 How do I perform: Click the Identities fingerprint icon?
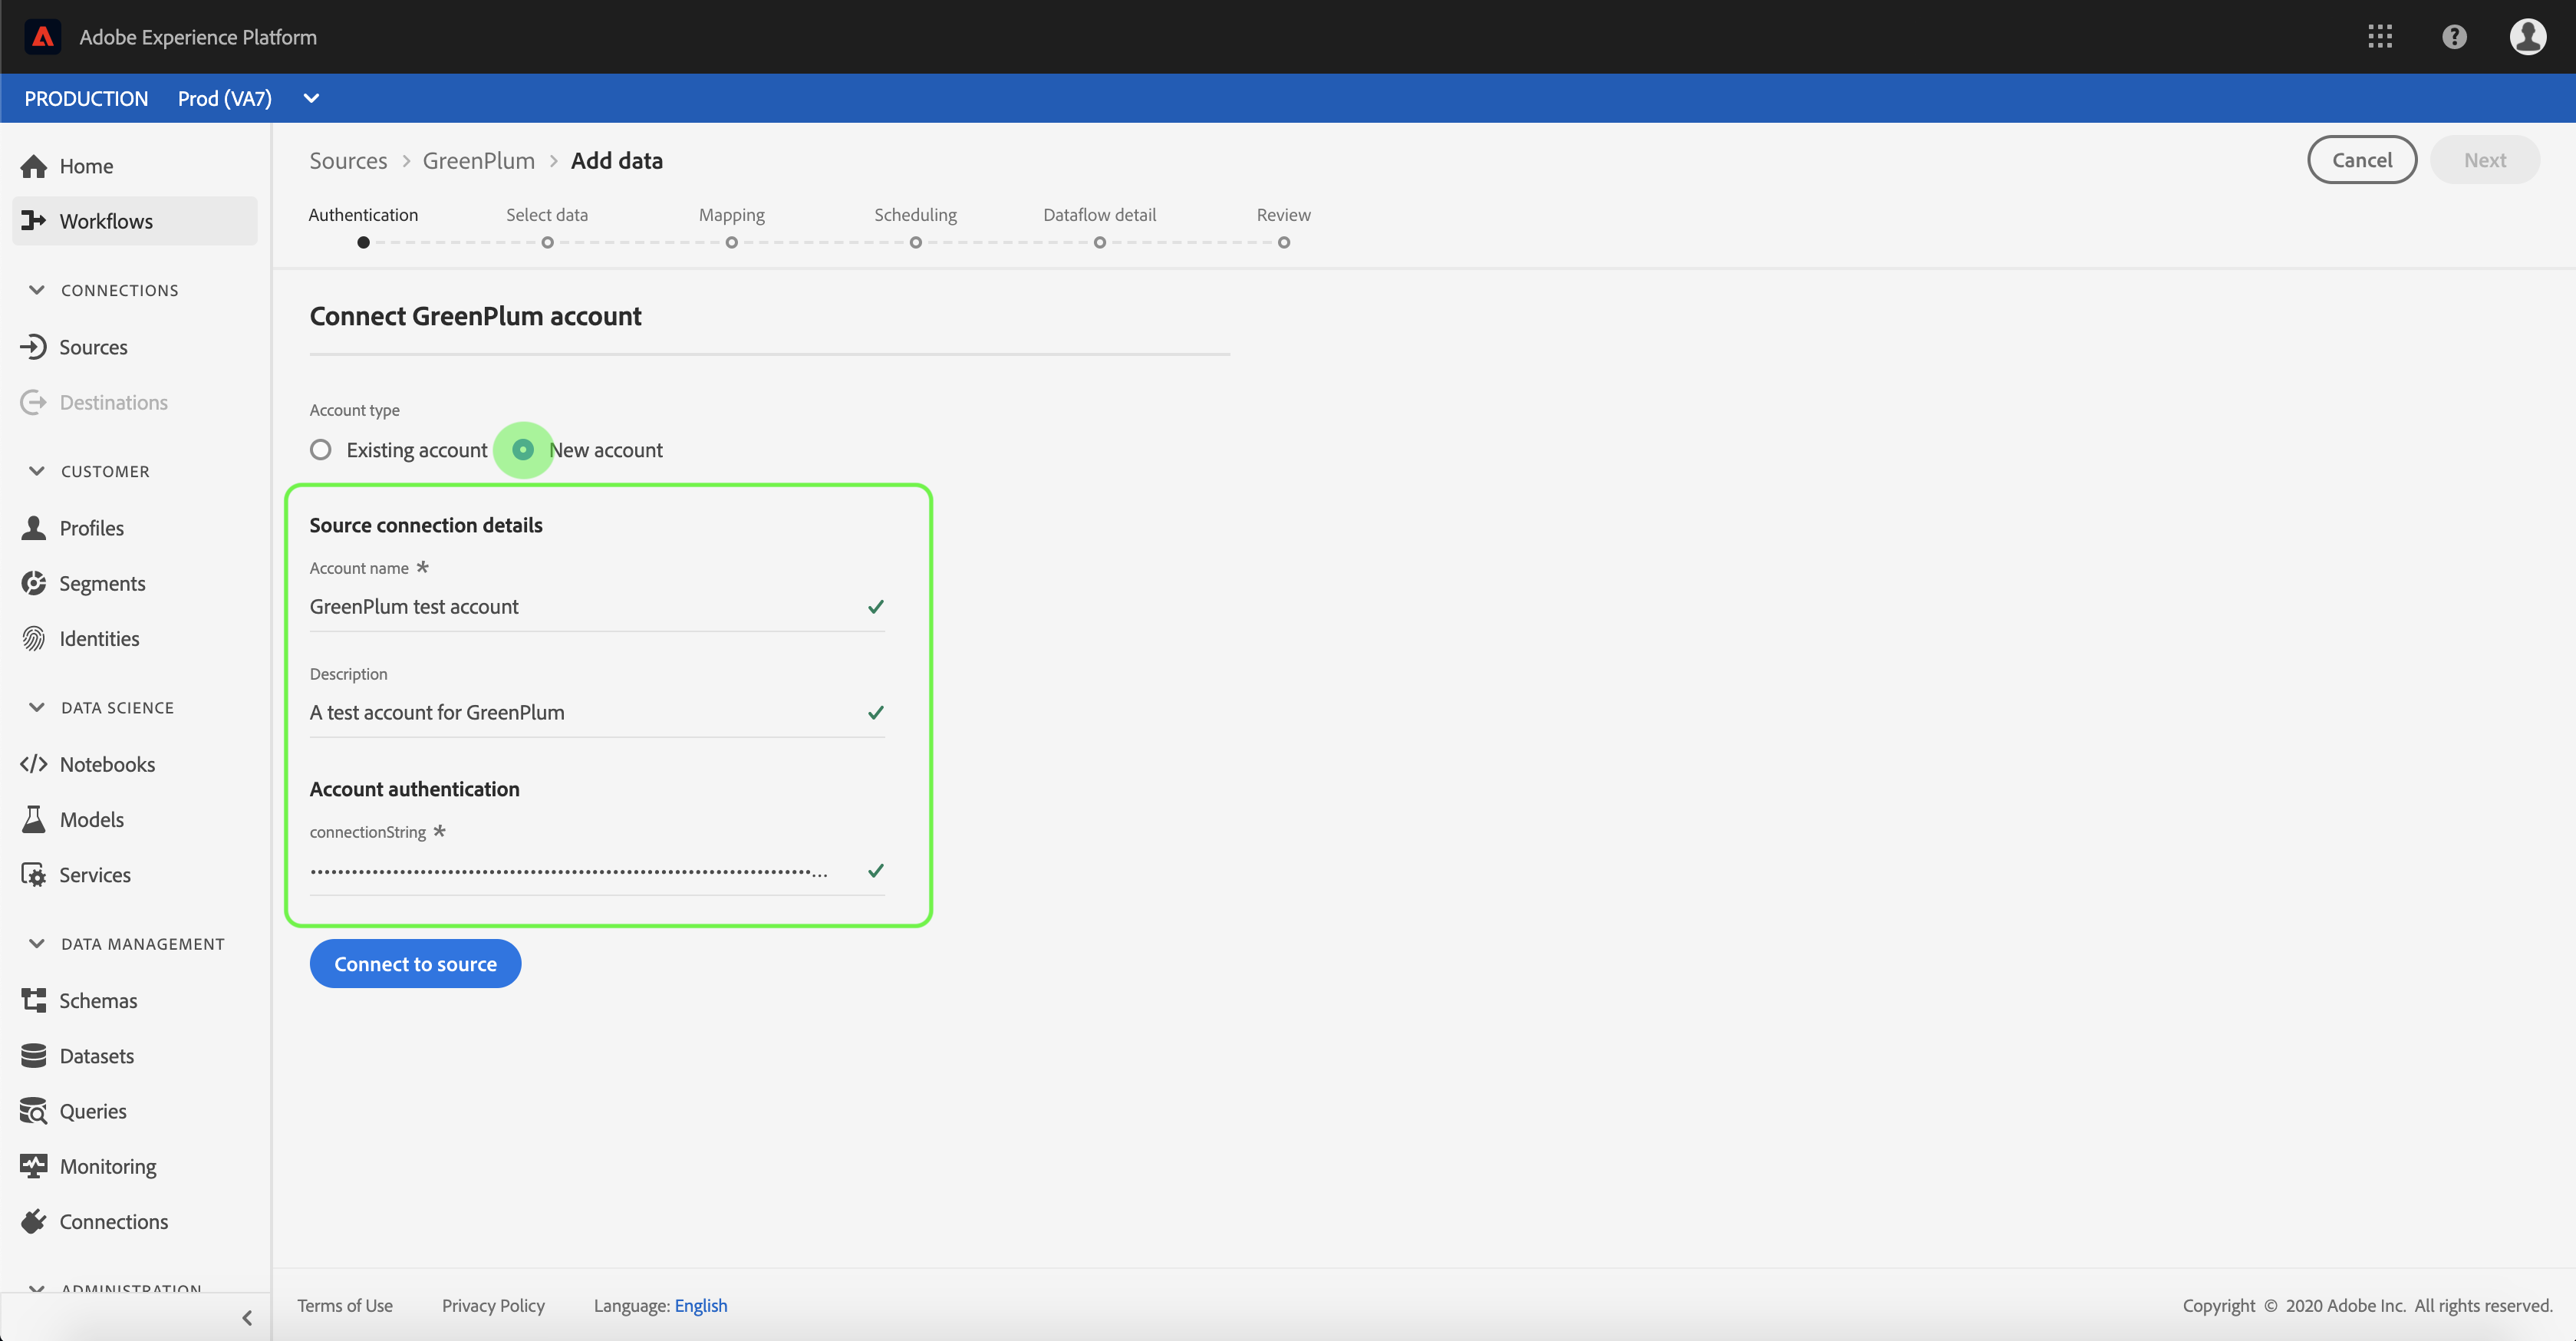[34, 638]
